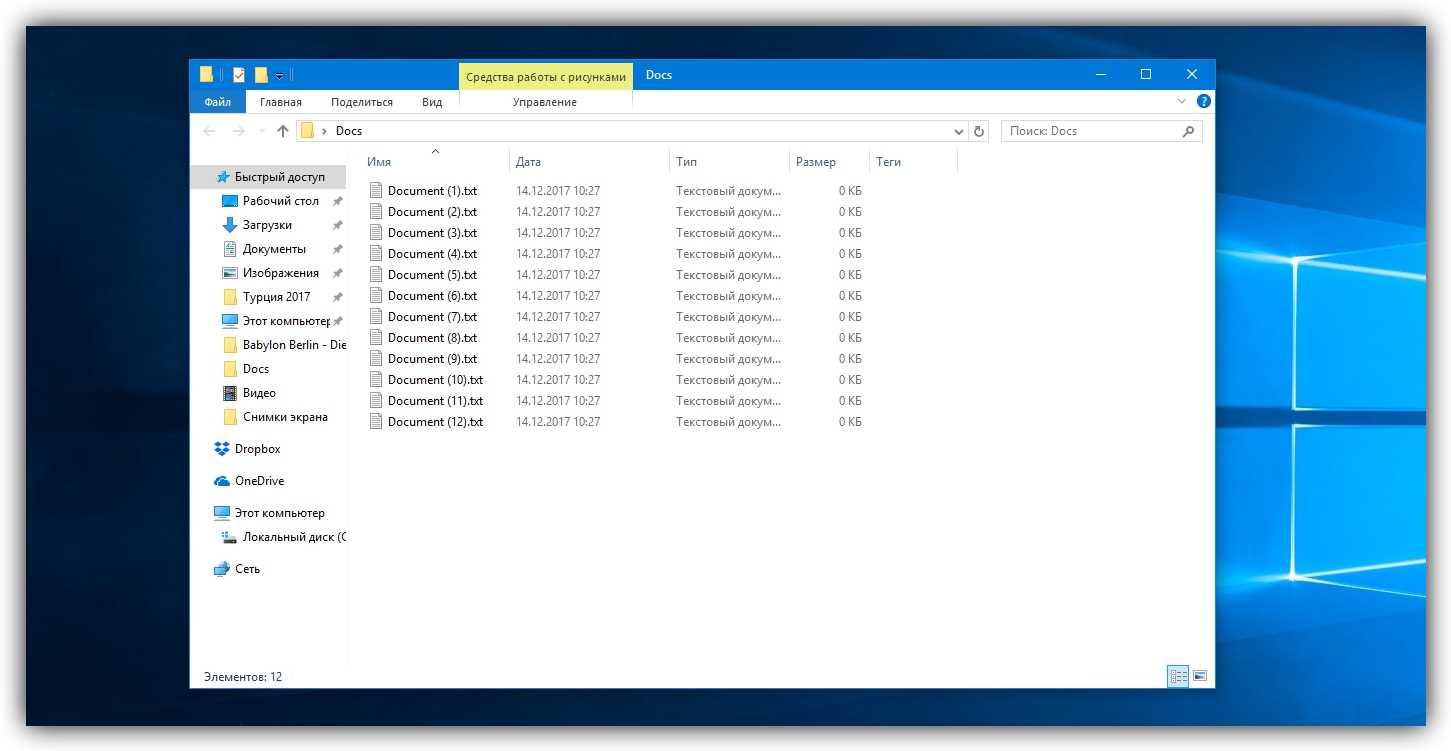
Task: Sort files by Размер column header
Action: click(815, 162)
